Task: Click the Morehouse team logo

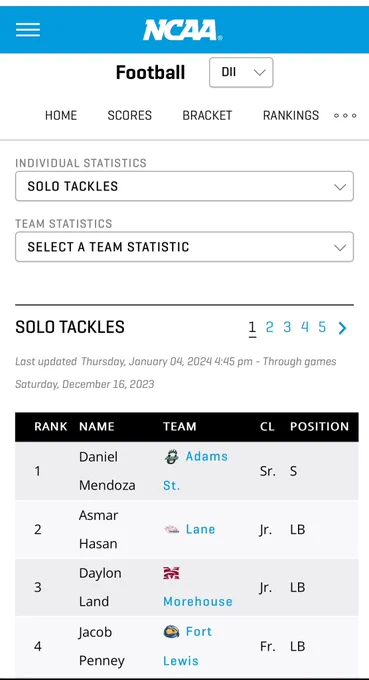Action: (171, 573)
